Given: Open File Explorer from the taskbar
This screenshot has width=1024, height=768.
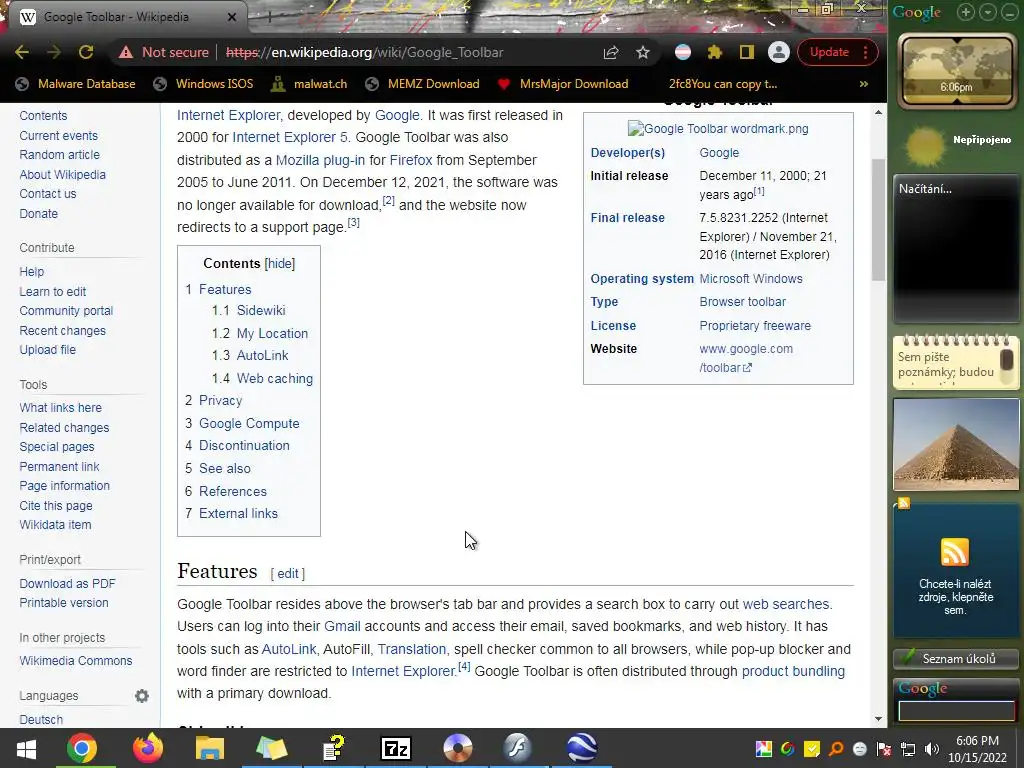Looking at the screenshot, I should tap(209, 748).
